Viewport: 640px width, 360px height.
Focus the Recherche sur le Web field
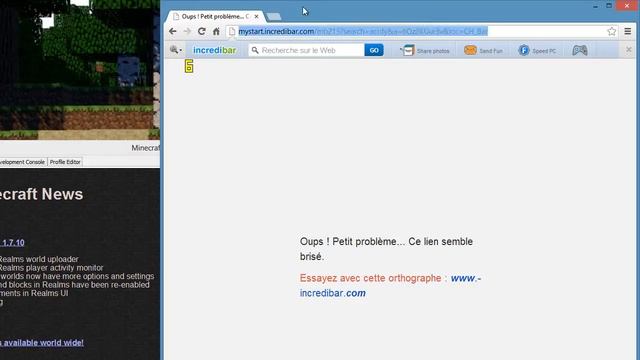tap(307, 50)
